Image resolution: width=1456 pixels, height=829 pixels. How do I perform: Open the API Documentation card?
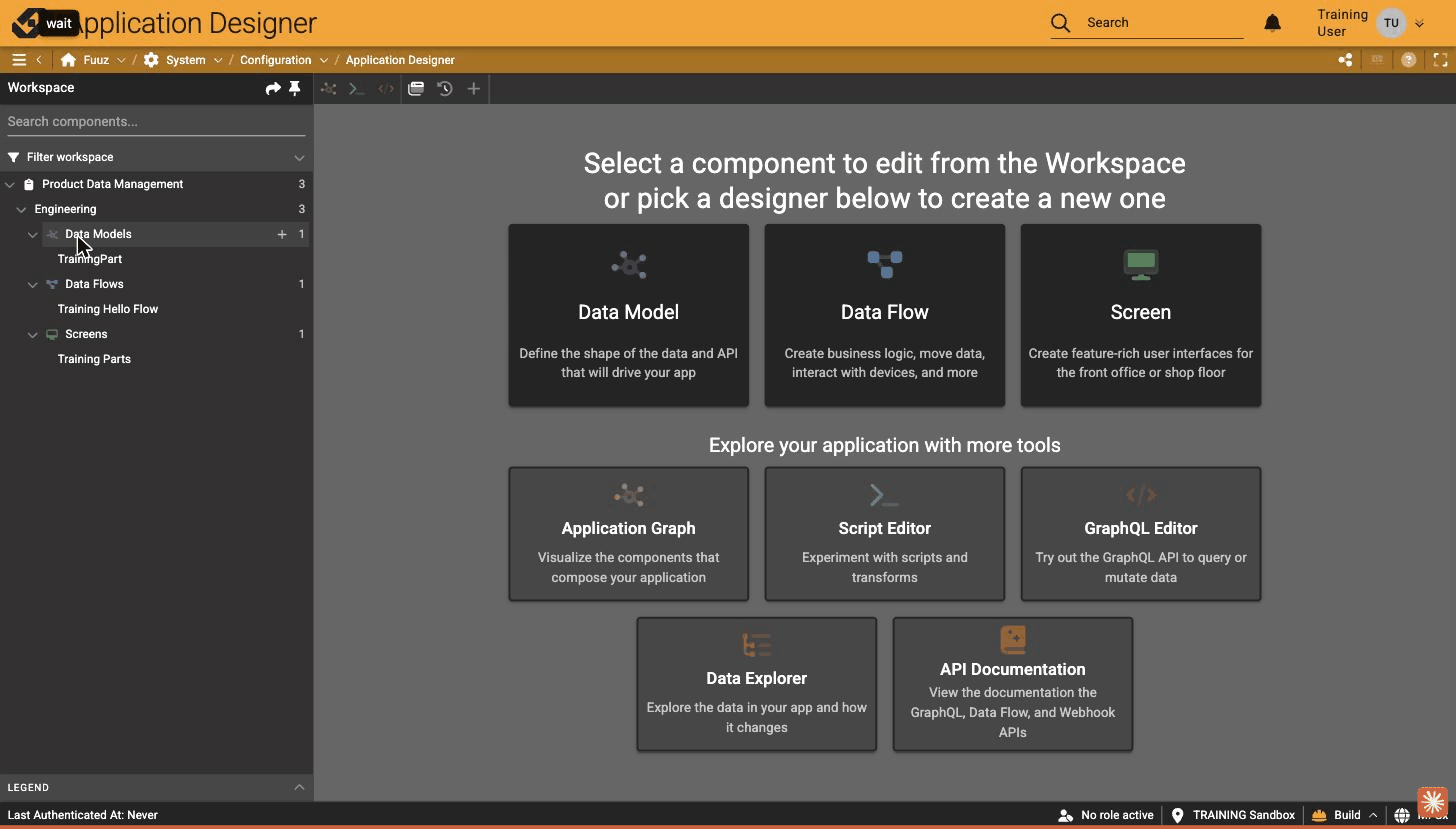tap(1013, 684)
